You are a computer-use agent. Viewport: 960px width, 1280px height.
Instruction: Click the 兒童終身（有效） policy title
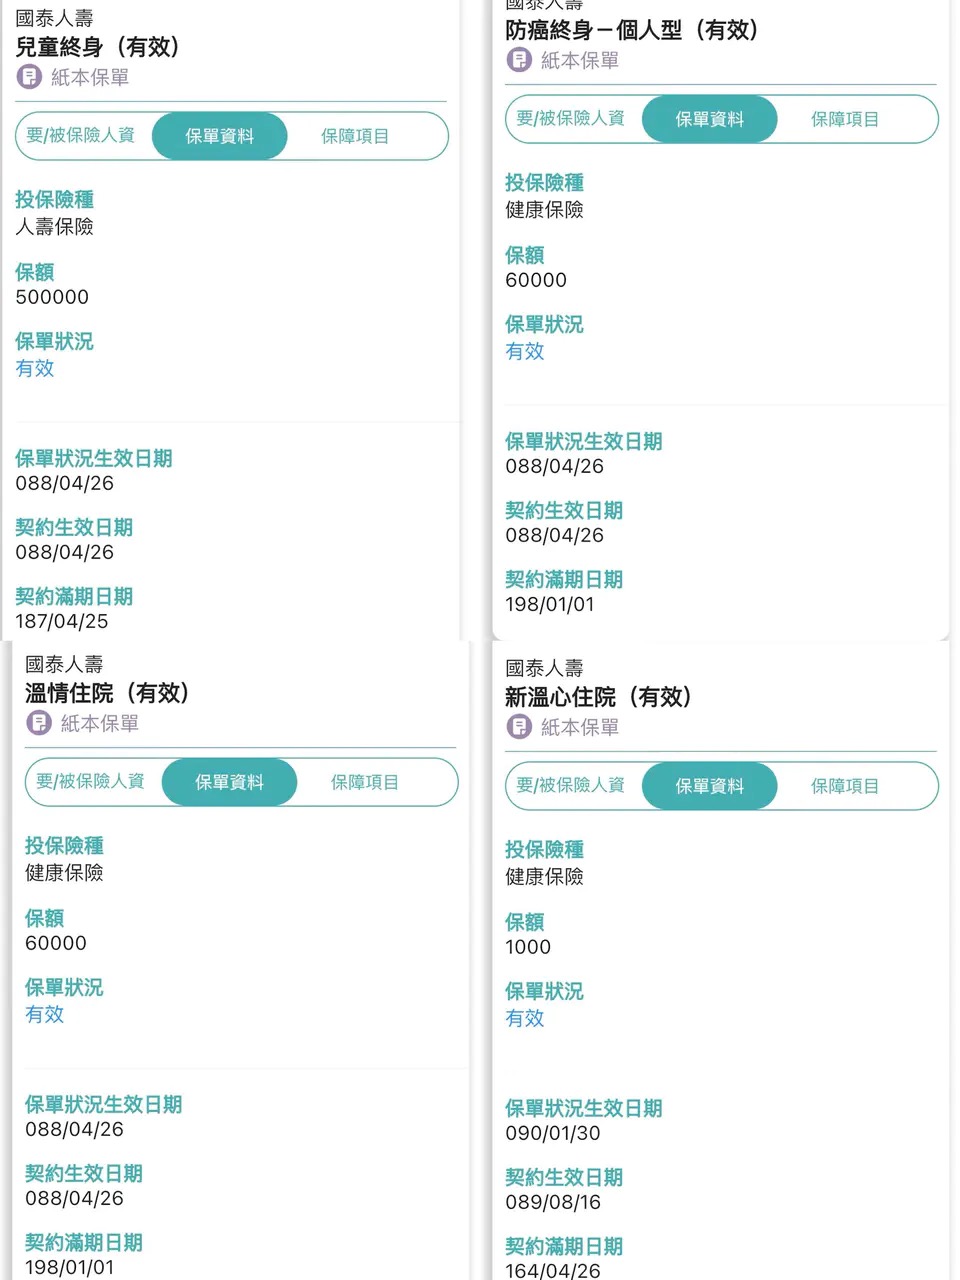pos(98,47)
